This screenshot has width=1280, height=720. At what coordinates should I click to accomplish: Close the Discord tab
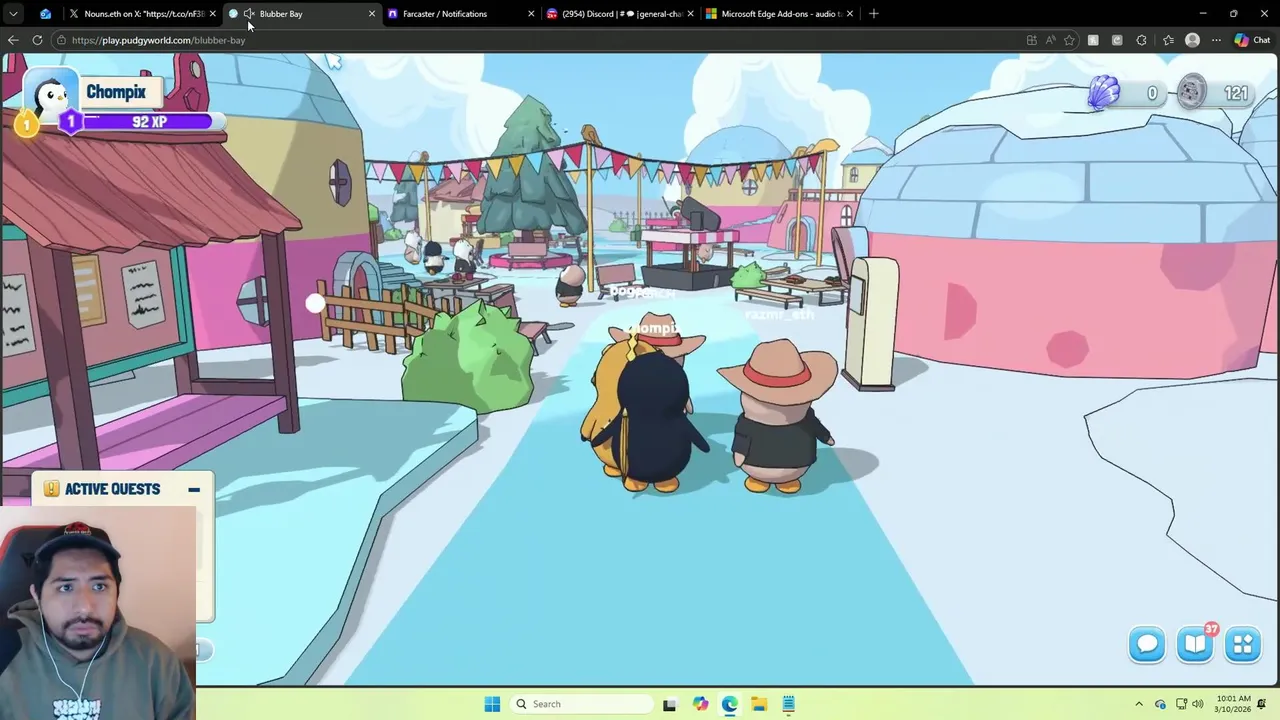pos(690,14)
